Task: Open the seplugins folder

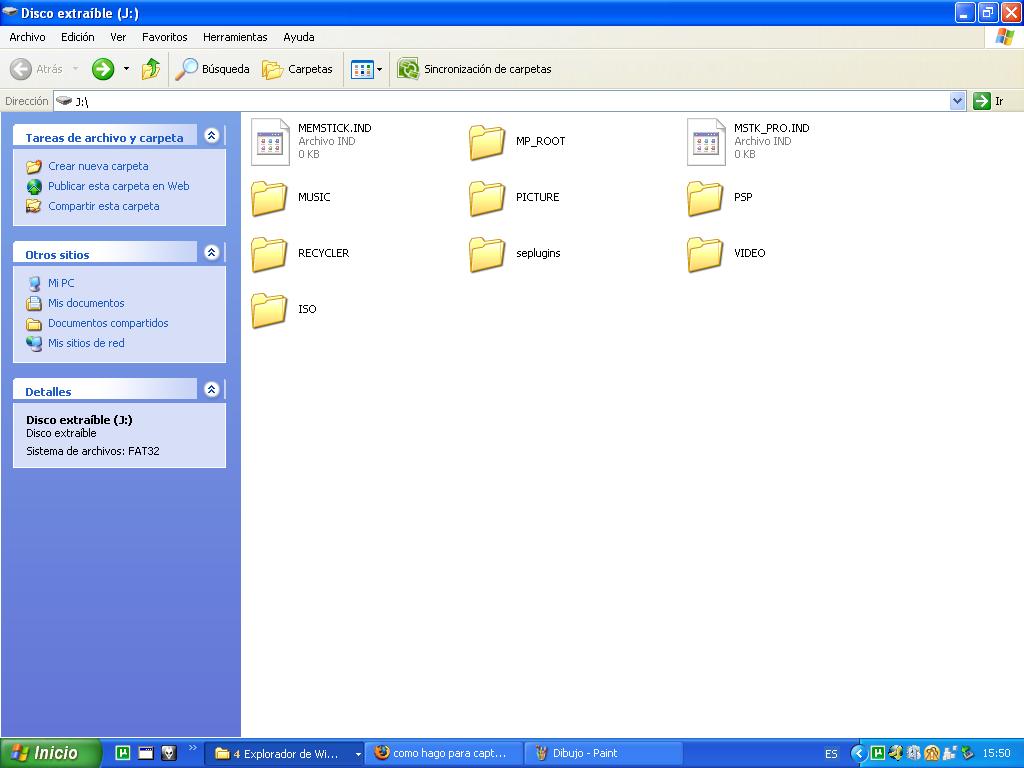Action: tap(487, 254)
